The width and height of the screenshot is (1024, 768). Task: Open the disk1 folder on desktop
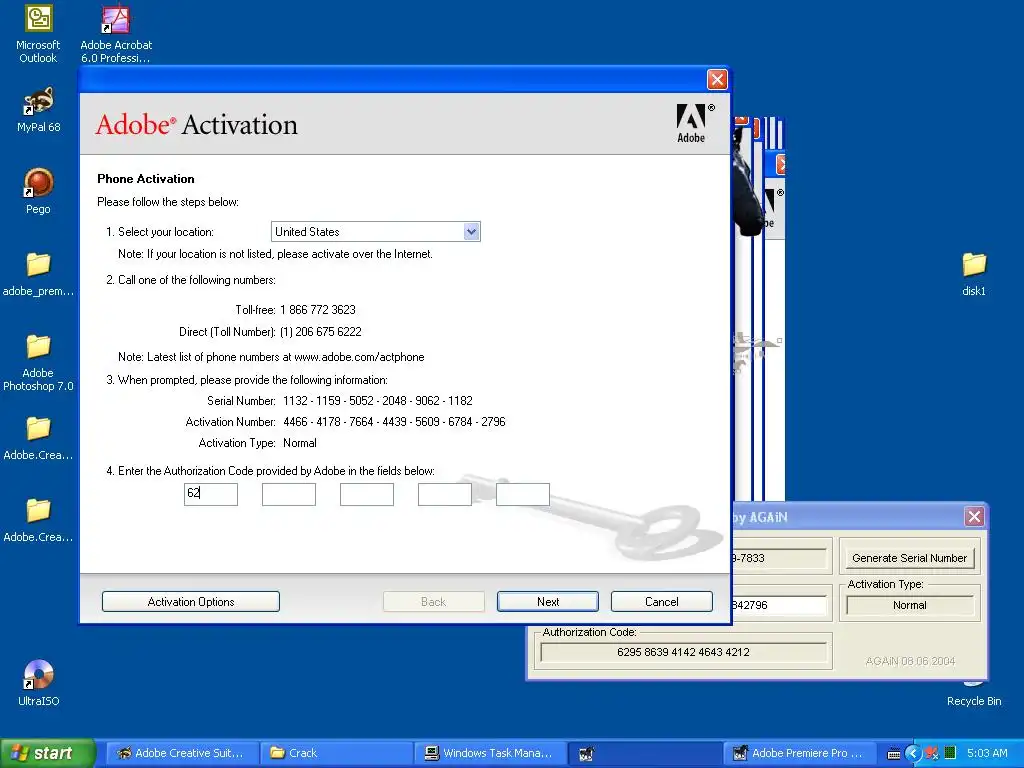974,274
